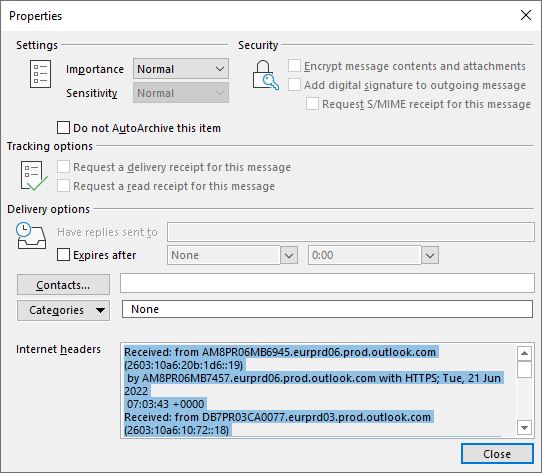Screen dimensions: 542x473
Task: Click the Internet headers scrollbar thumb
Action: point(524,369)
